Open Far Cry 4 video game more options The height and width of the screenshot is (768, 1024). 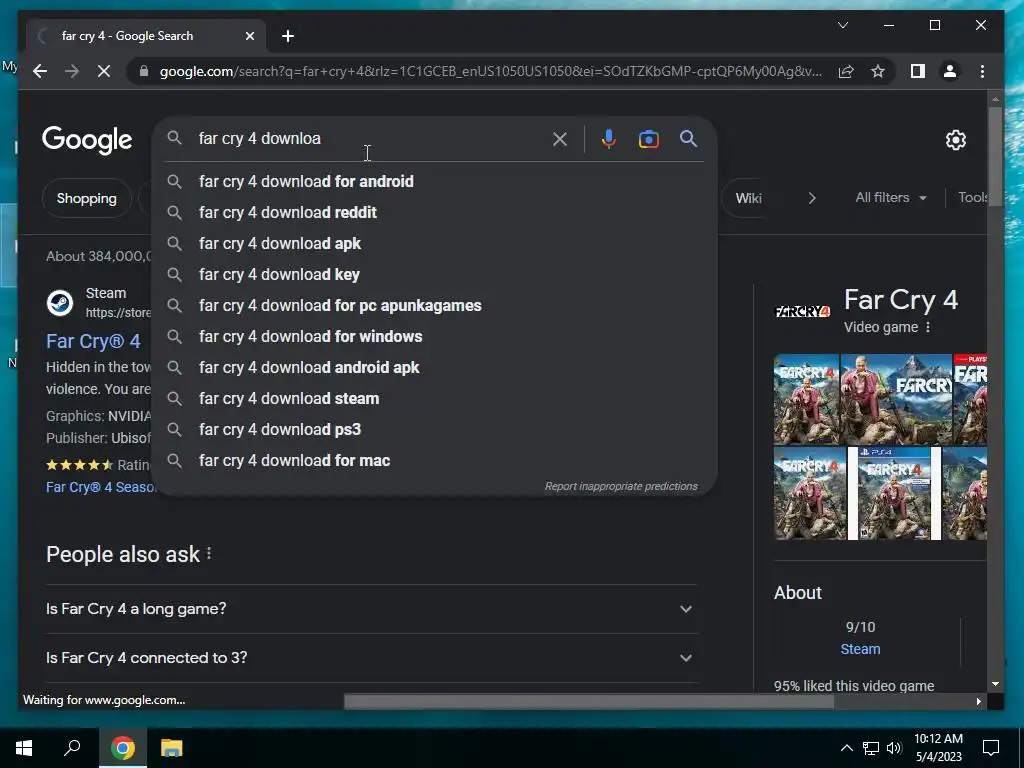coord(928,327)
